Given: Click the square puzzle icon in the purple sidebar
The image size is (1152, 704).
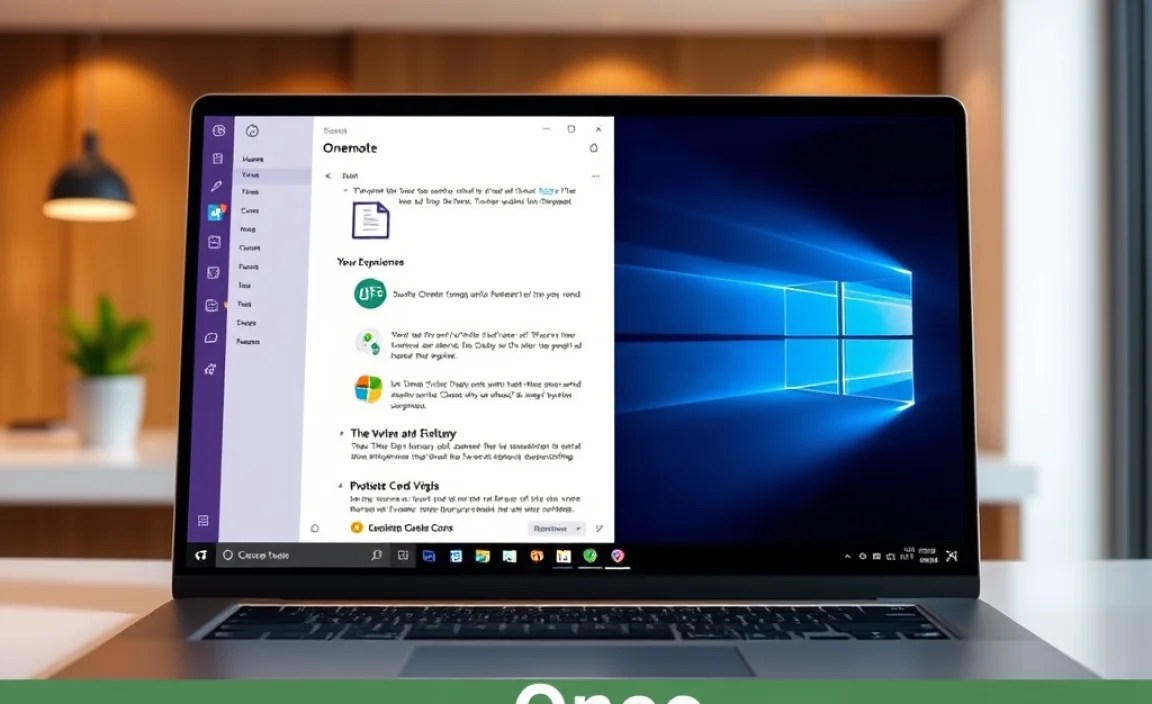Looking at the screenshot, I should coord(213,273).
